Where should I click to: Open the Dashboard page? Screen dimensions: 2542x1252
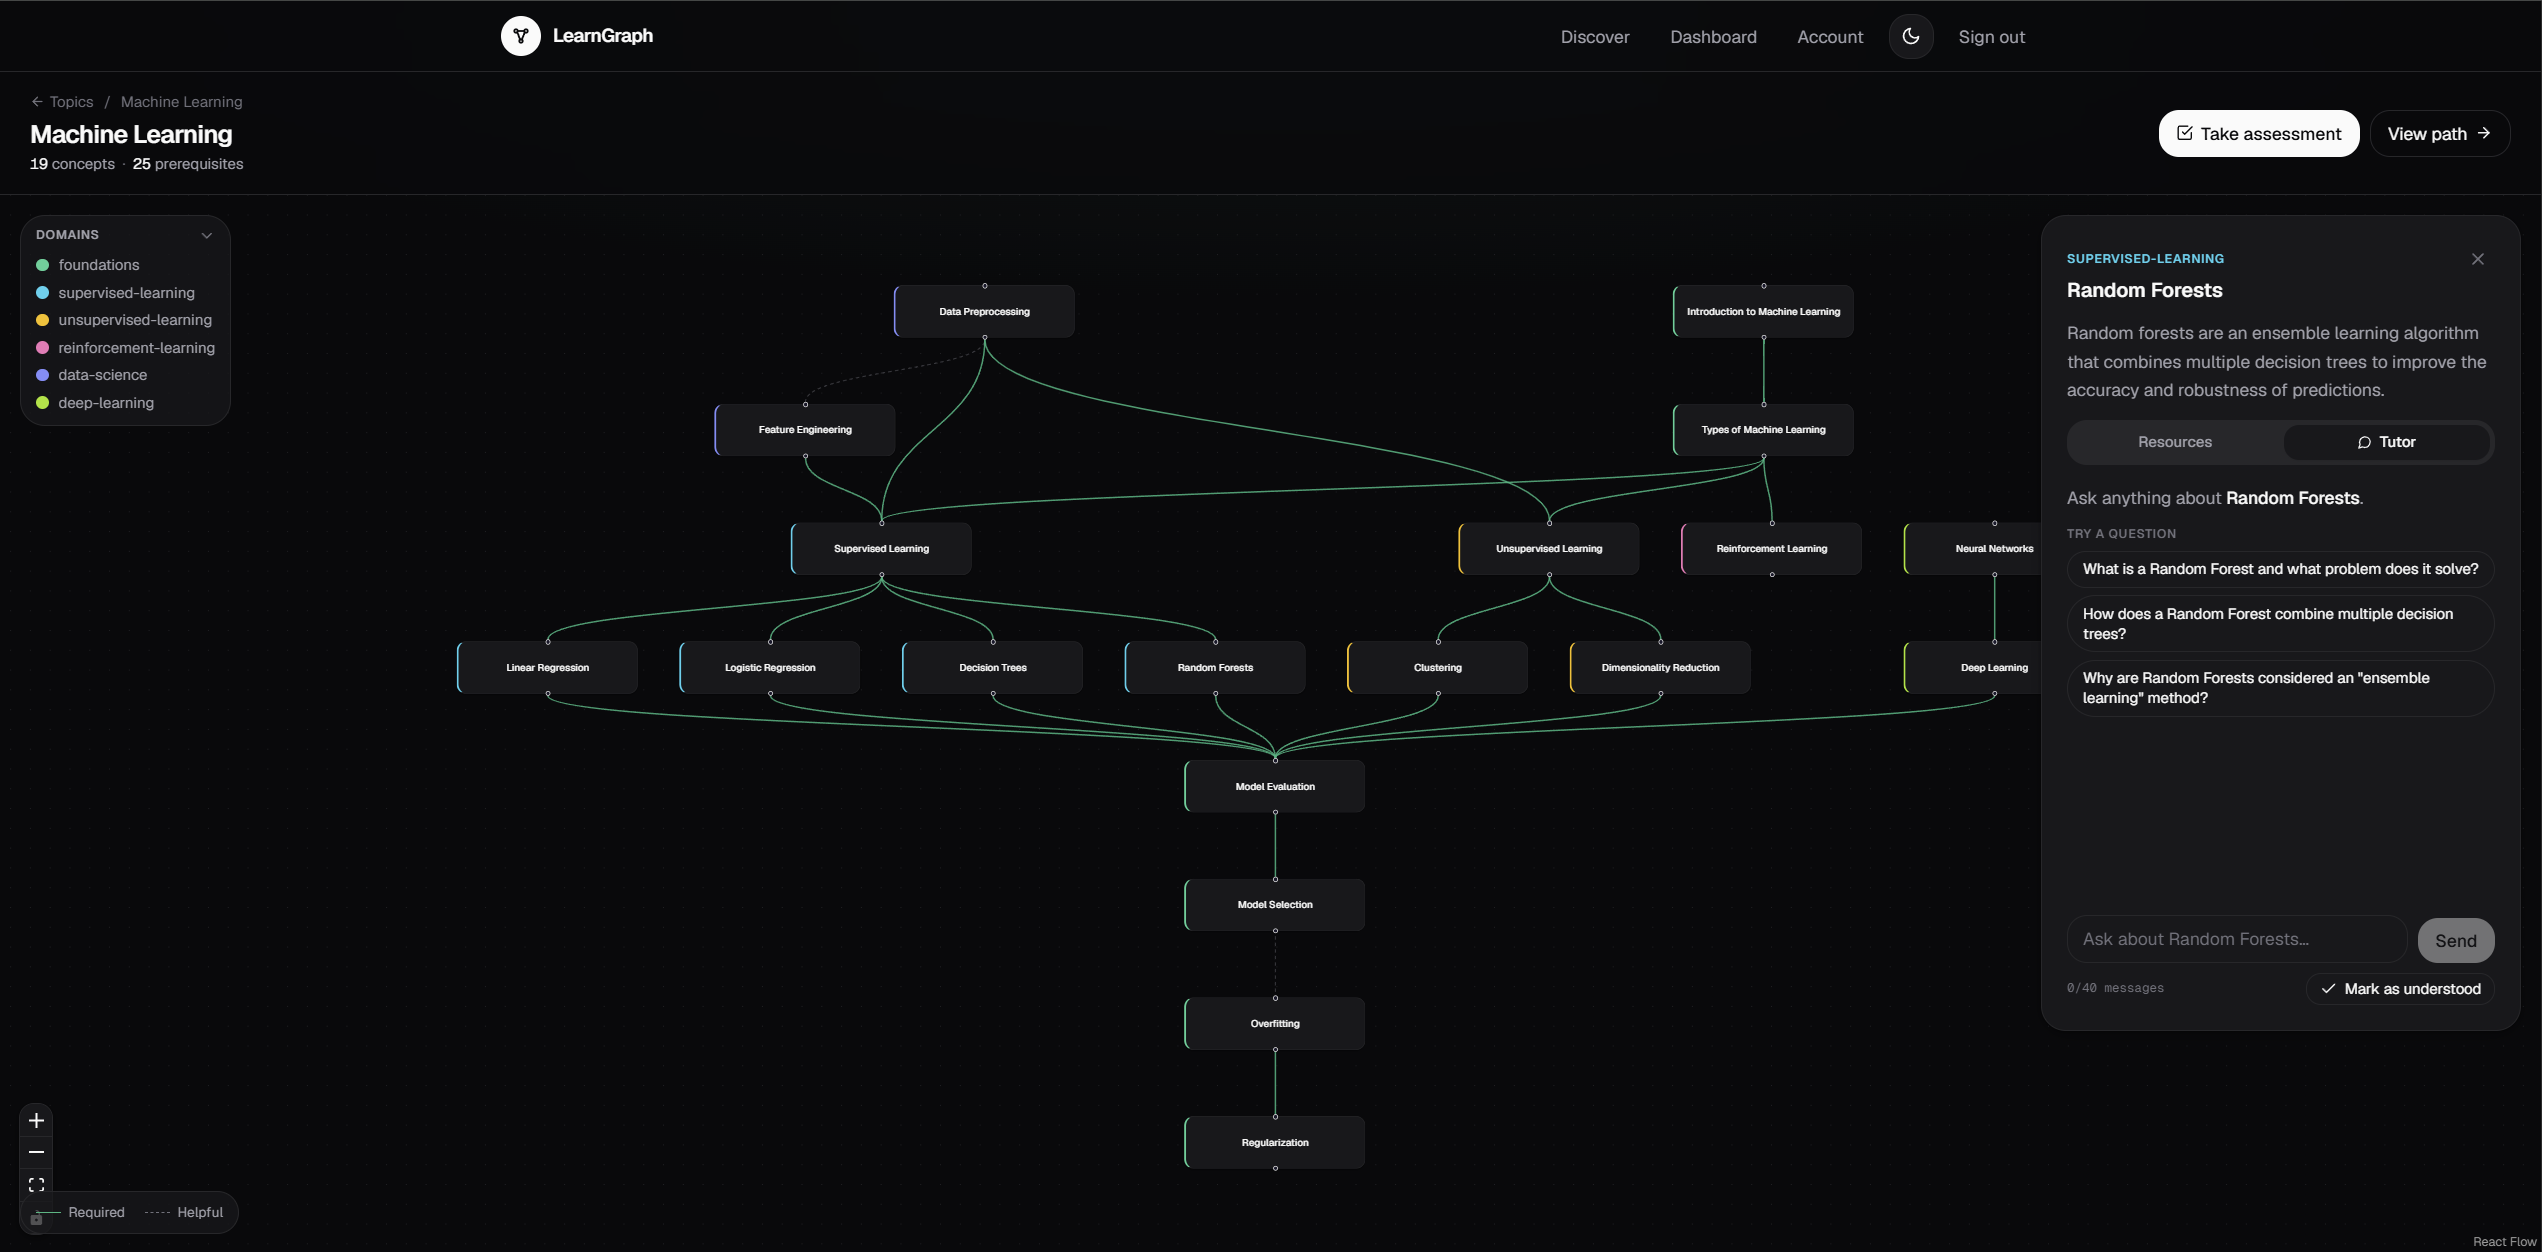1713,37
